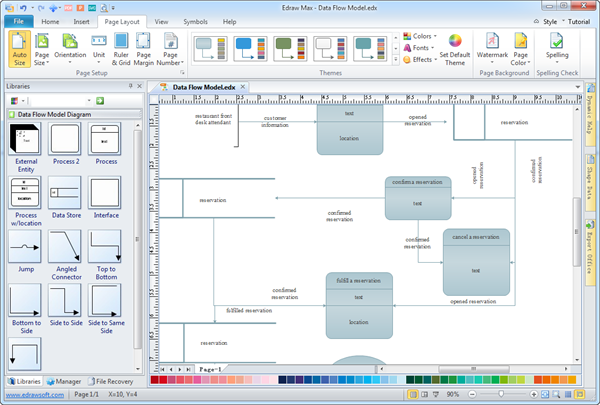
Task: Pick the Data Store shape
Action: (65, 192)
